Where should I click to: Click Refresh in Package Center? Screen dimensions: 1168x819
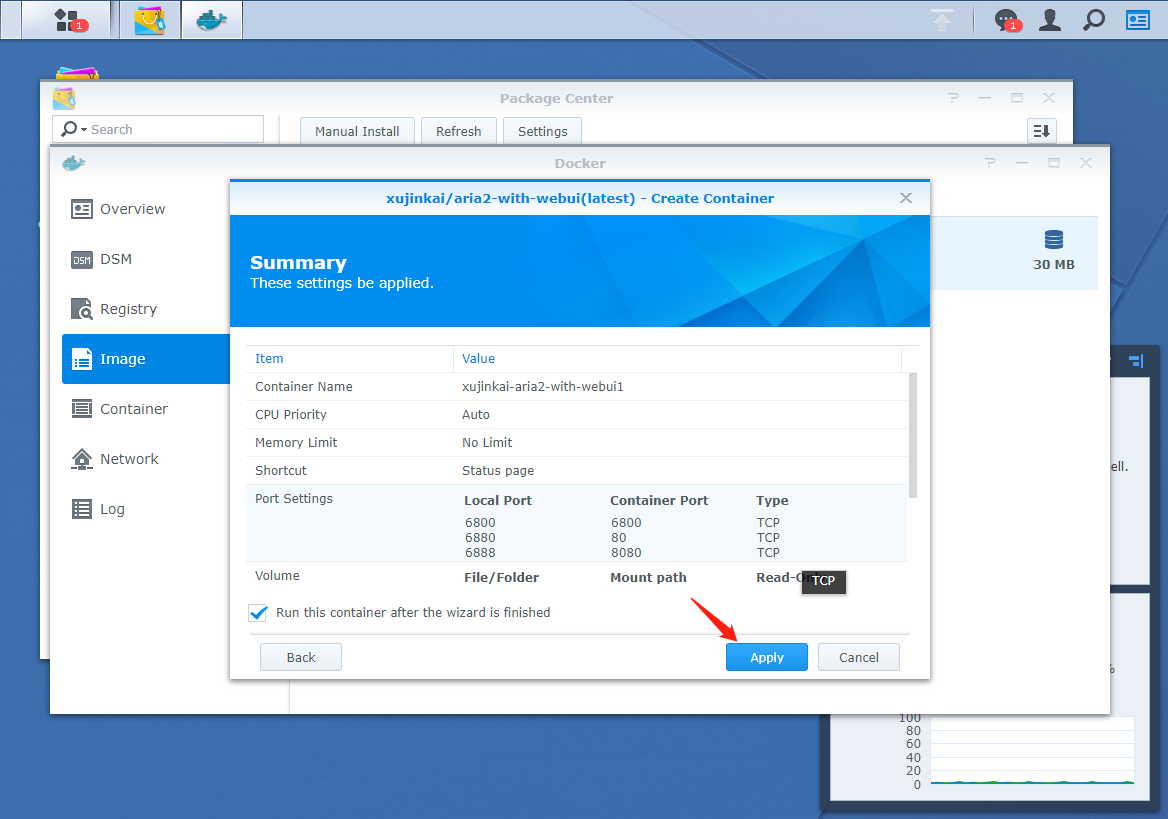[x=458, y=131]
